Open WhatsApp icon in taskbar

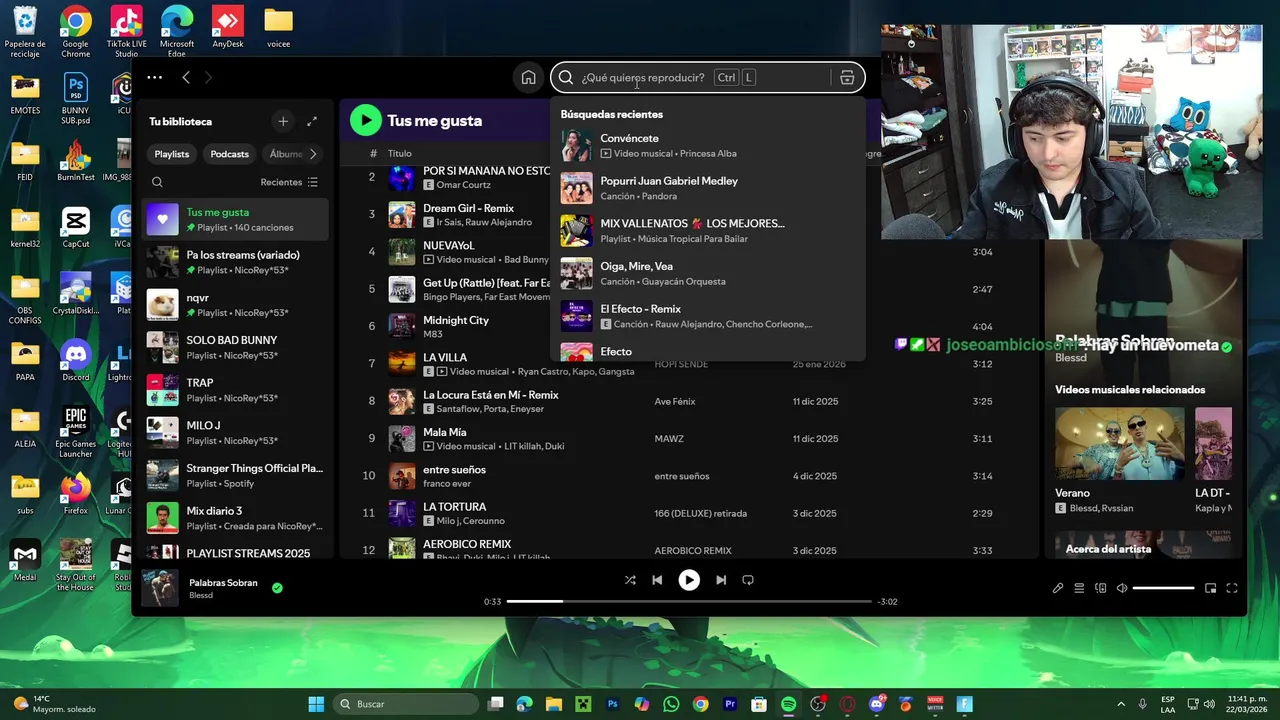[671, 704]
